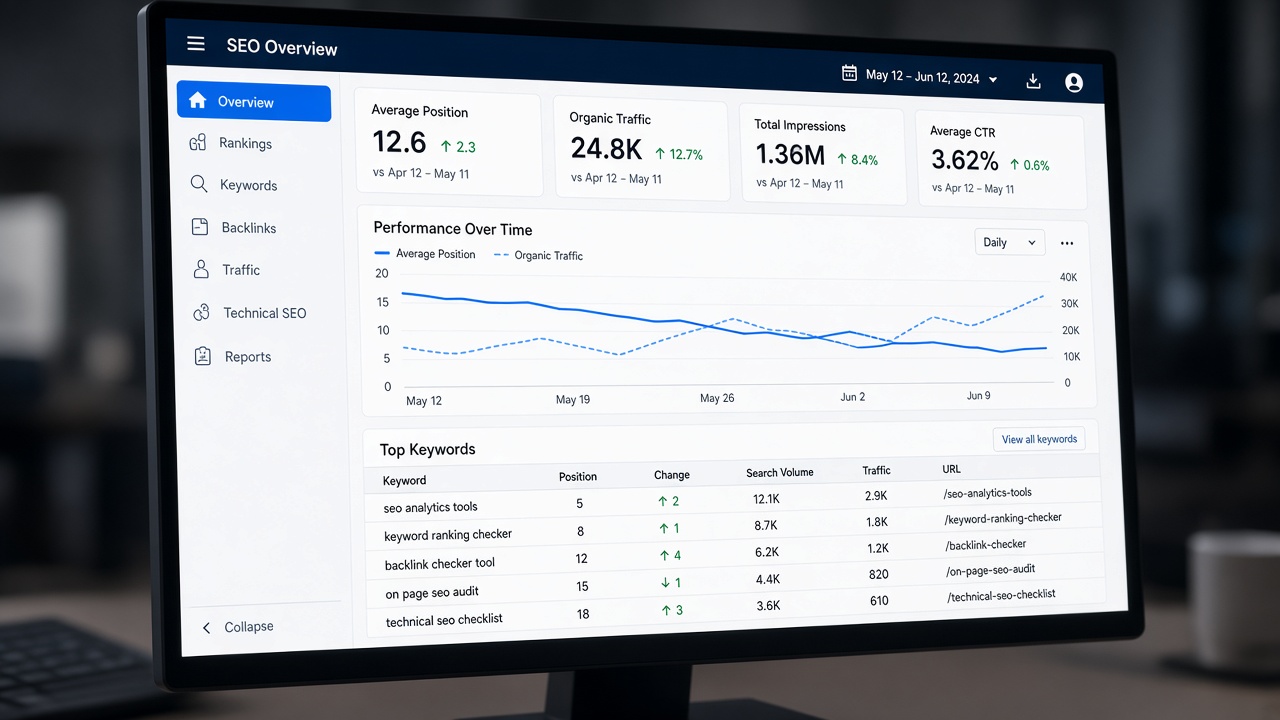Click the Reports clipboard icon
Image resolution: width=1280 pixels, height=720 pixels.
tap(203, 356)
